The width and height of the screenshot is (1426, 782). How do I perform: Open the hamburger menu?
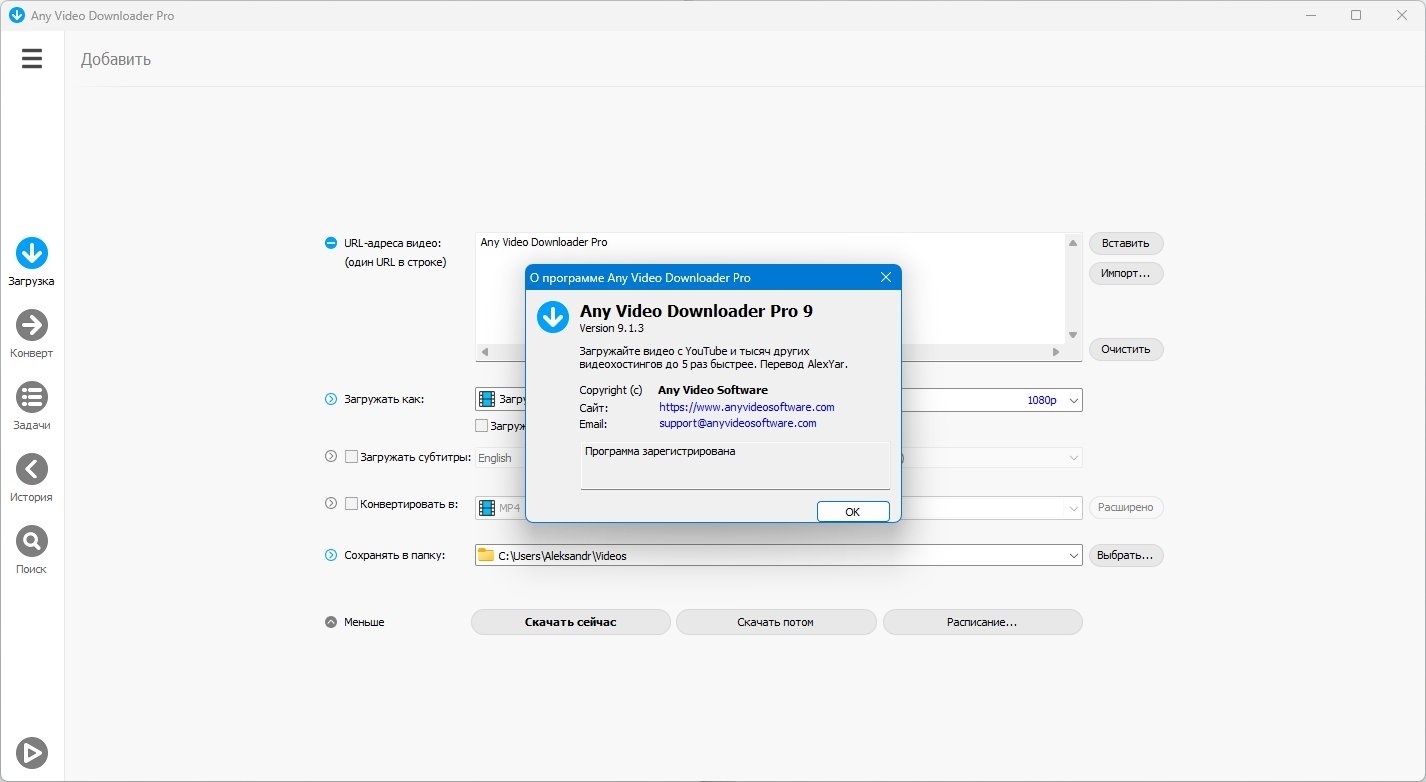(x=32, y=59)
